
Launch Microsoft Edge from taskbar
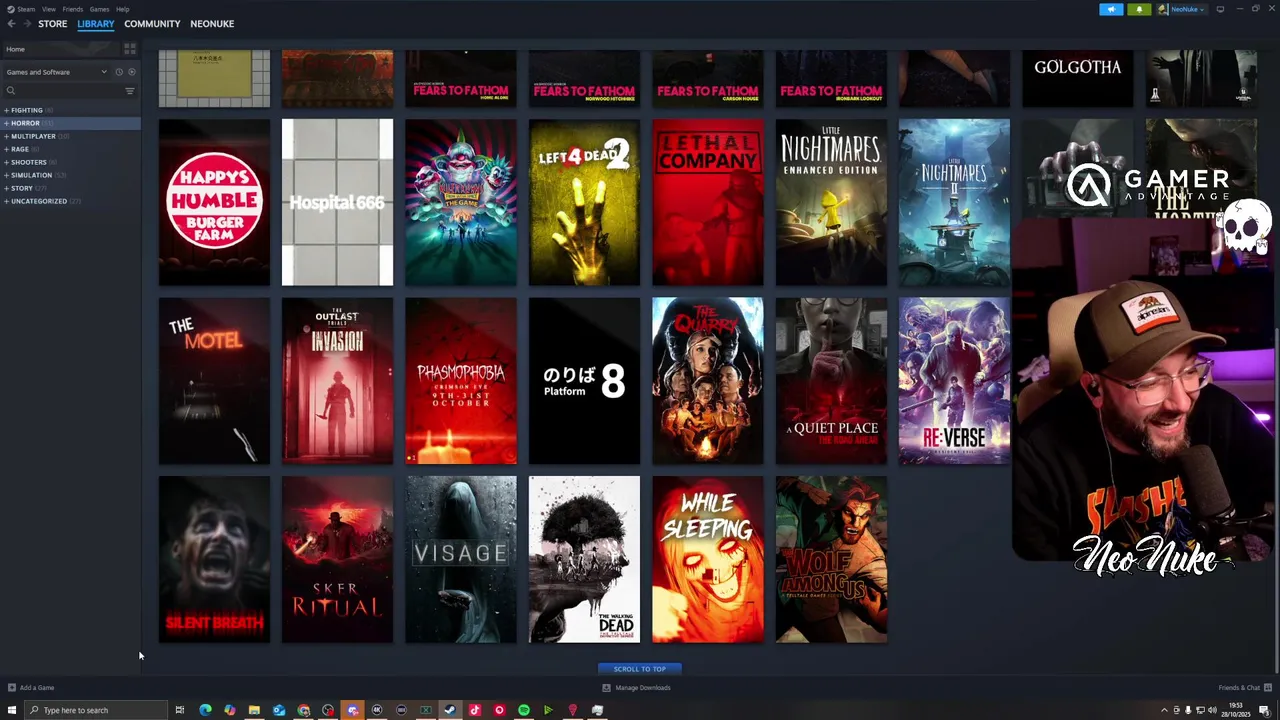(x=205, y=710)
